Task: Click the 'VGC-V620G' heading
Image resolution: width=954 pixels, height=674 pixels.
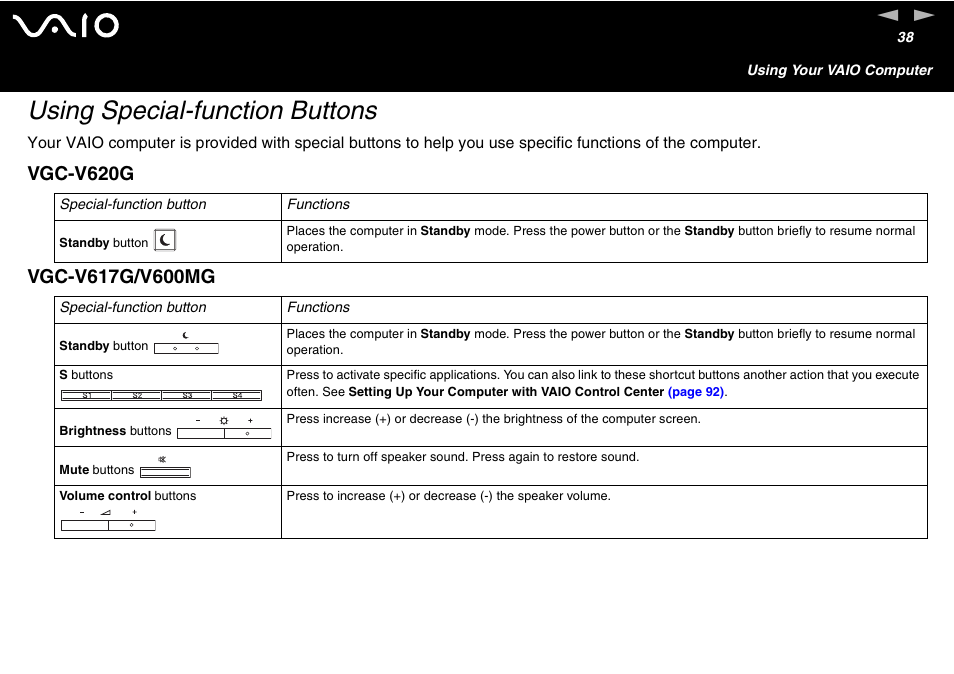Action: (x=80, y=174)
